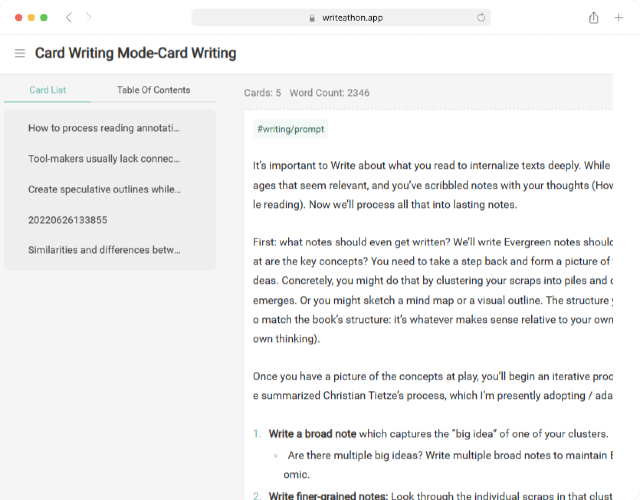Click the Write a broad note list item
The height and width of the screenshot is (500, 640).
point(438,434)
